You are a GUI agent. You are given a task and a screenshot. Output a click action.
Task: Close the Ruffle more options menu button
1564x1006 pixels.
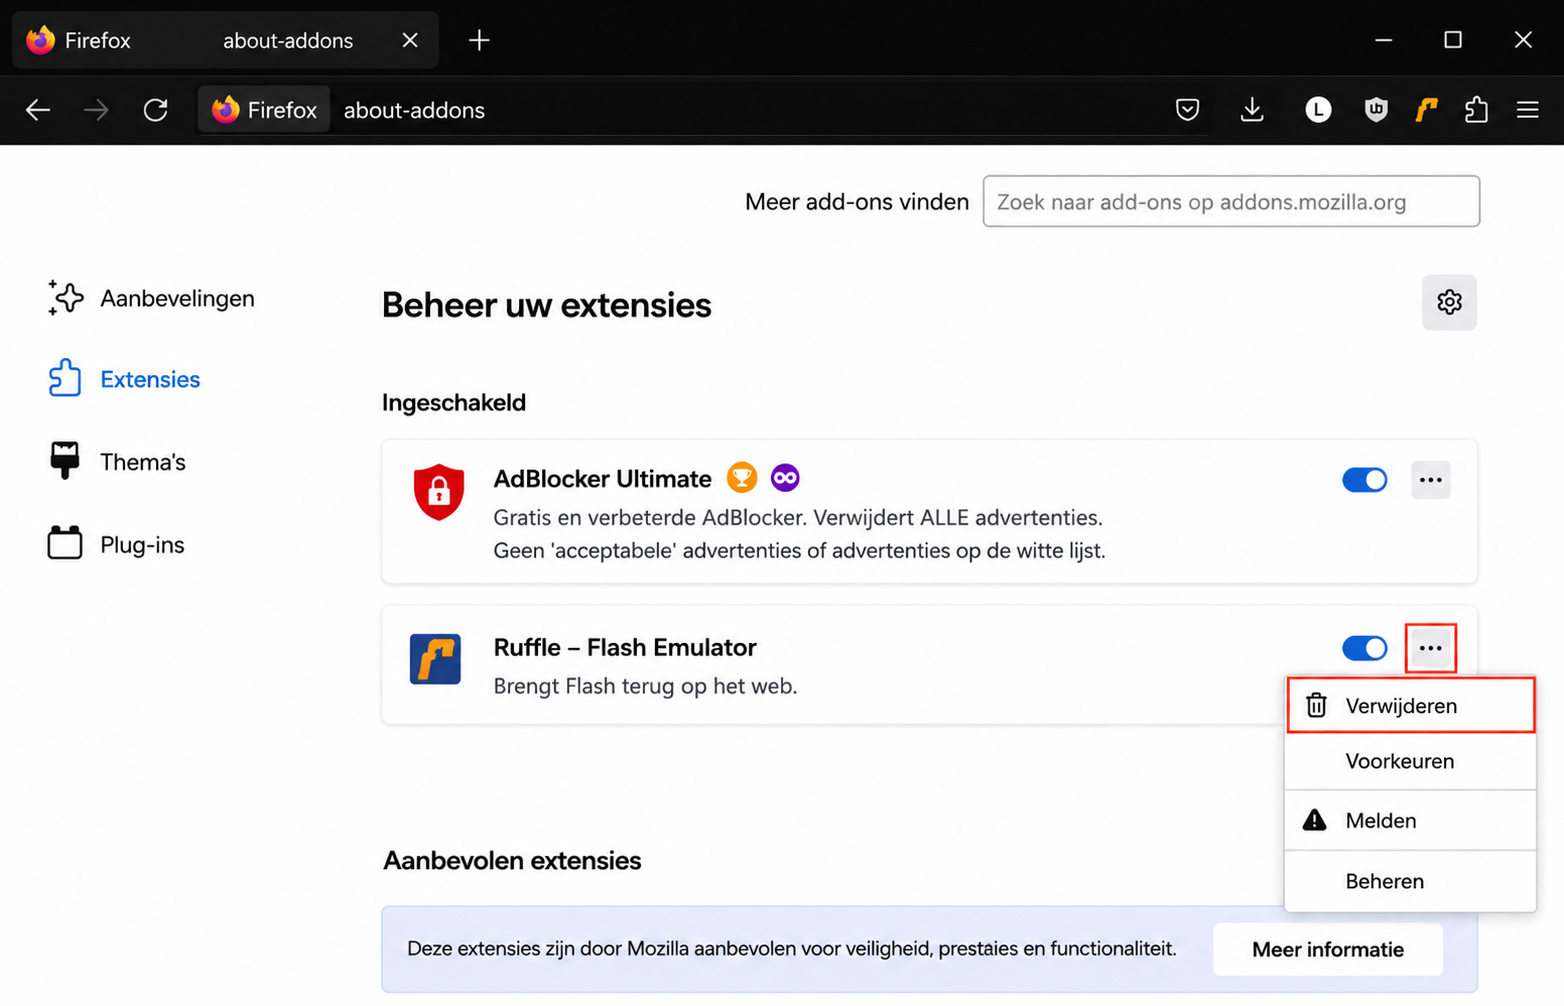(1431, 648)
